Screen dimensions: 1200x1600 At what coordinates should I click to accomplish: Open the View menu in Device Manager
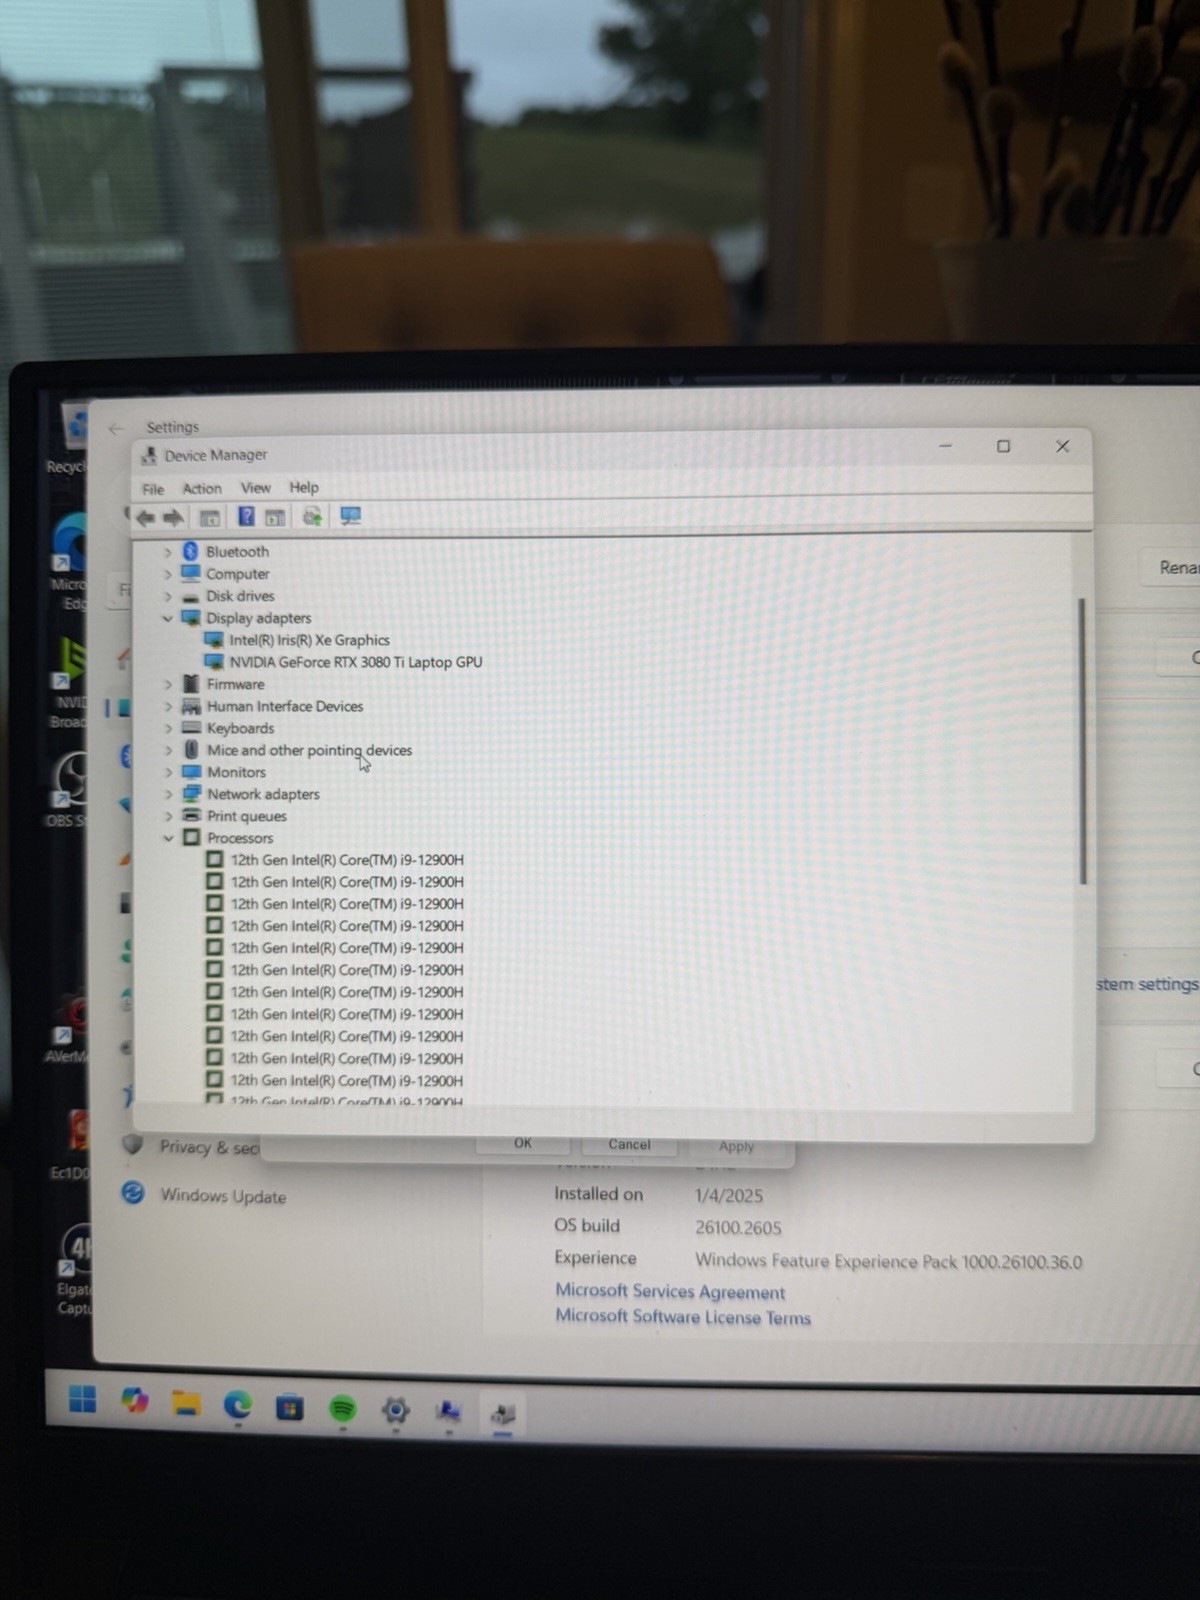coord(256,487)
